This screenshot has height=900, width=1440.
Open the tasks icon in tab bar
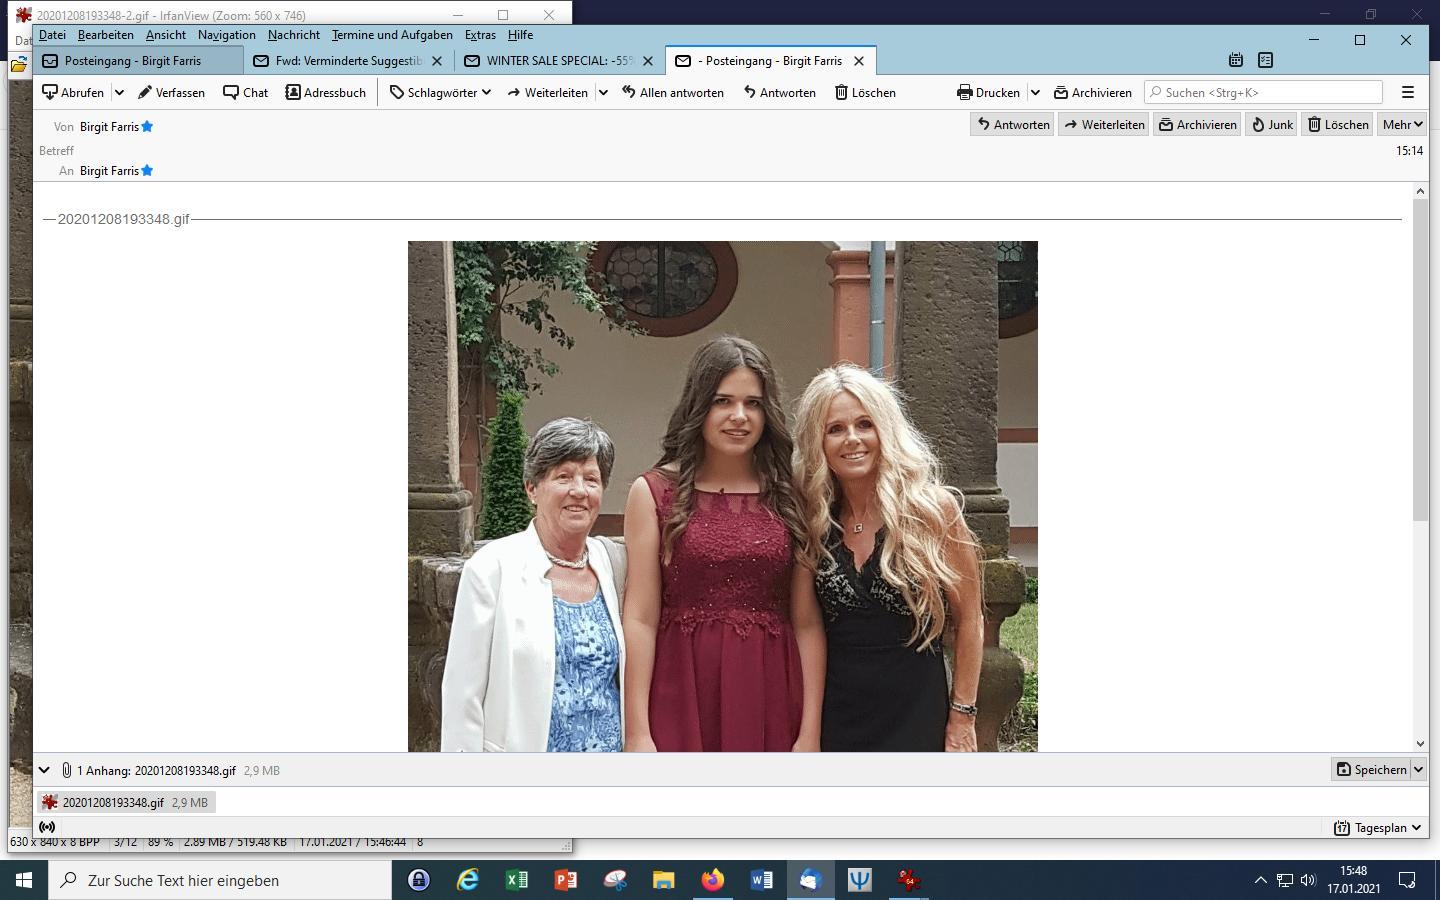click(x=1265, y=60)
